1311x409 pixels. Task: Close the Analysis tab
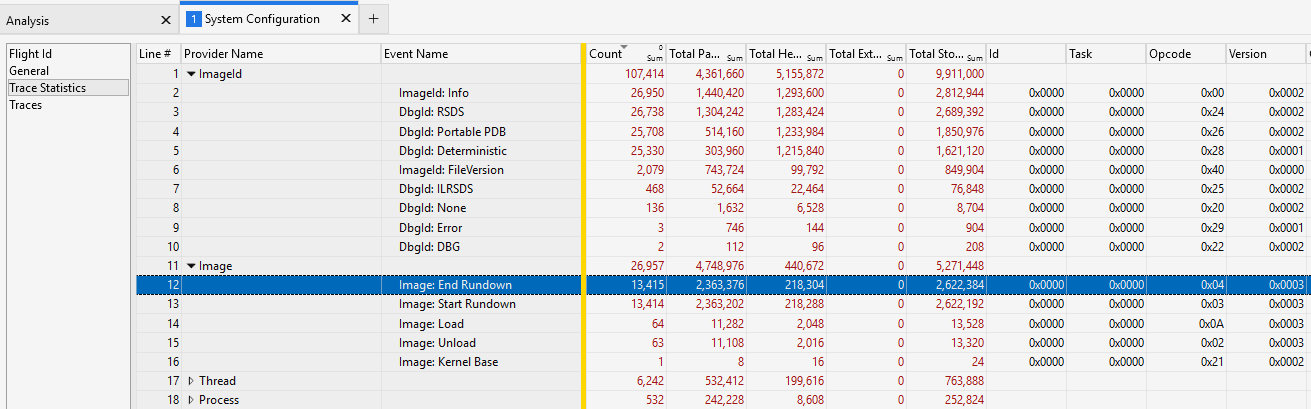(166, 20)
